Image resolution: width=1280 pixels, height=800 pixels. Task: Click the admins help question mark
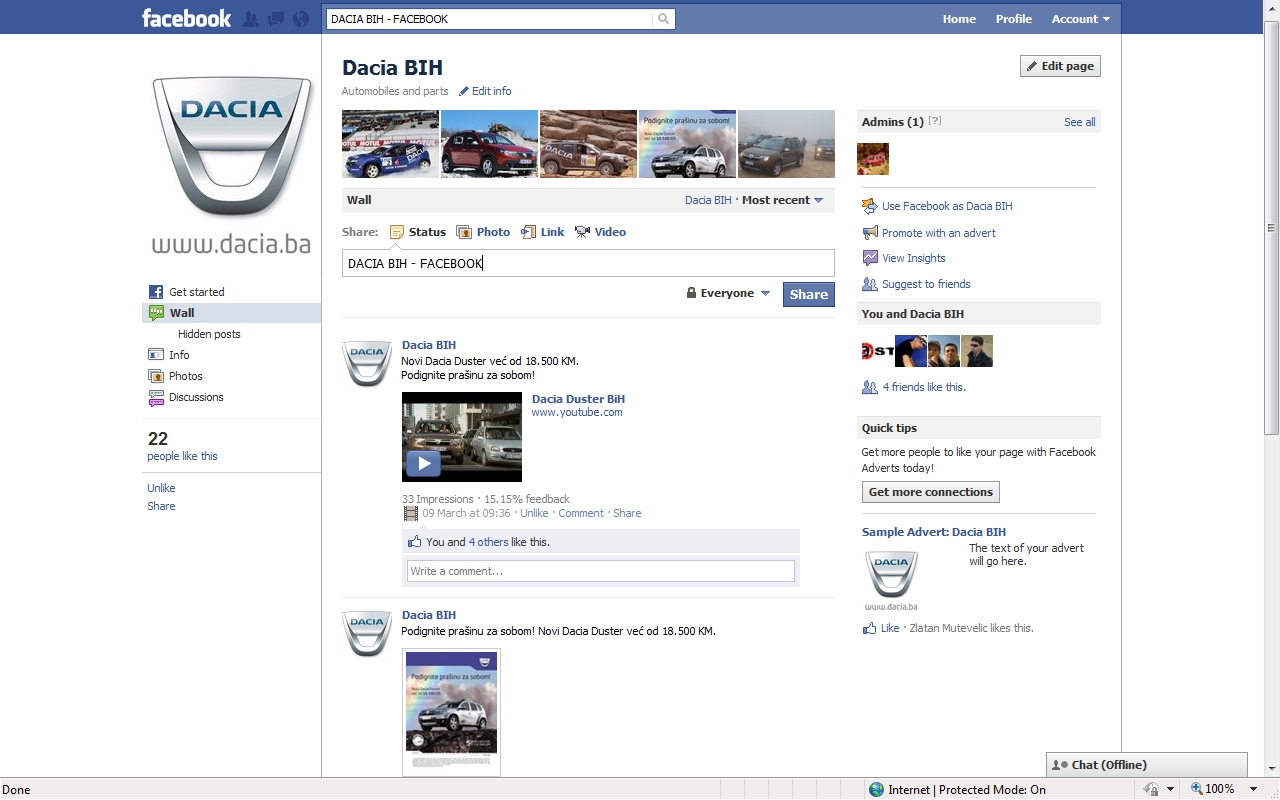[x=935, y=121]
